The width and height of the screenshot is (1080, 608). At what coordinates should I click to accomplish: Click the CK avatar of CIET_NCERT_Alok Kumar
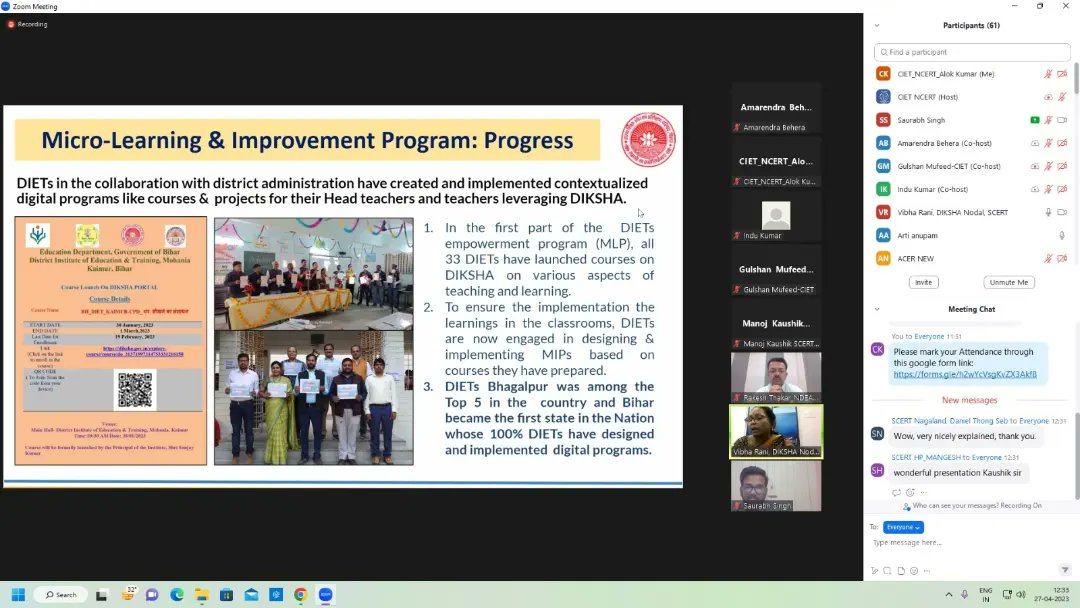(883, 74)
